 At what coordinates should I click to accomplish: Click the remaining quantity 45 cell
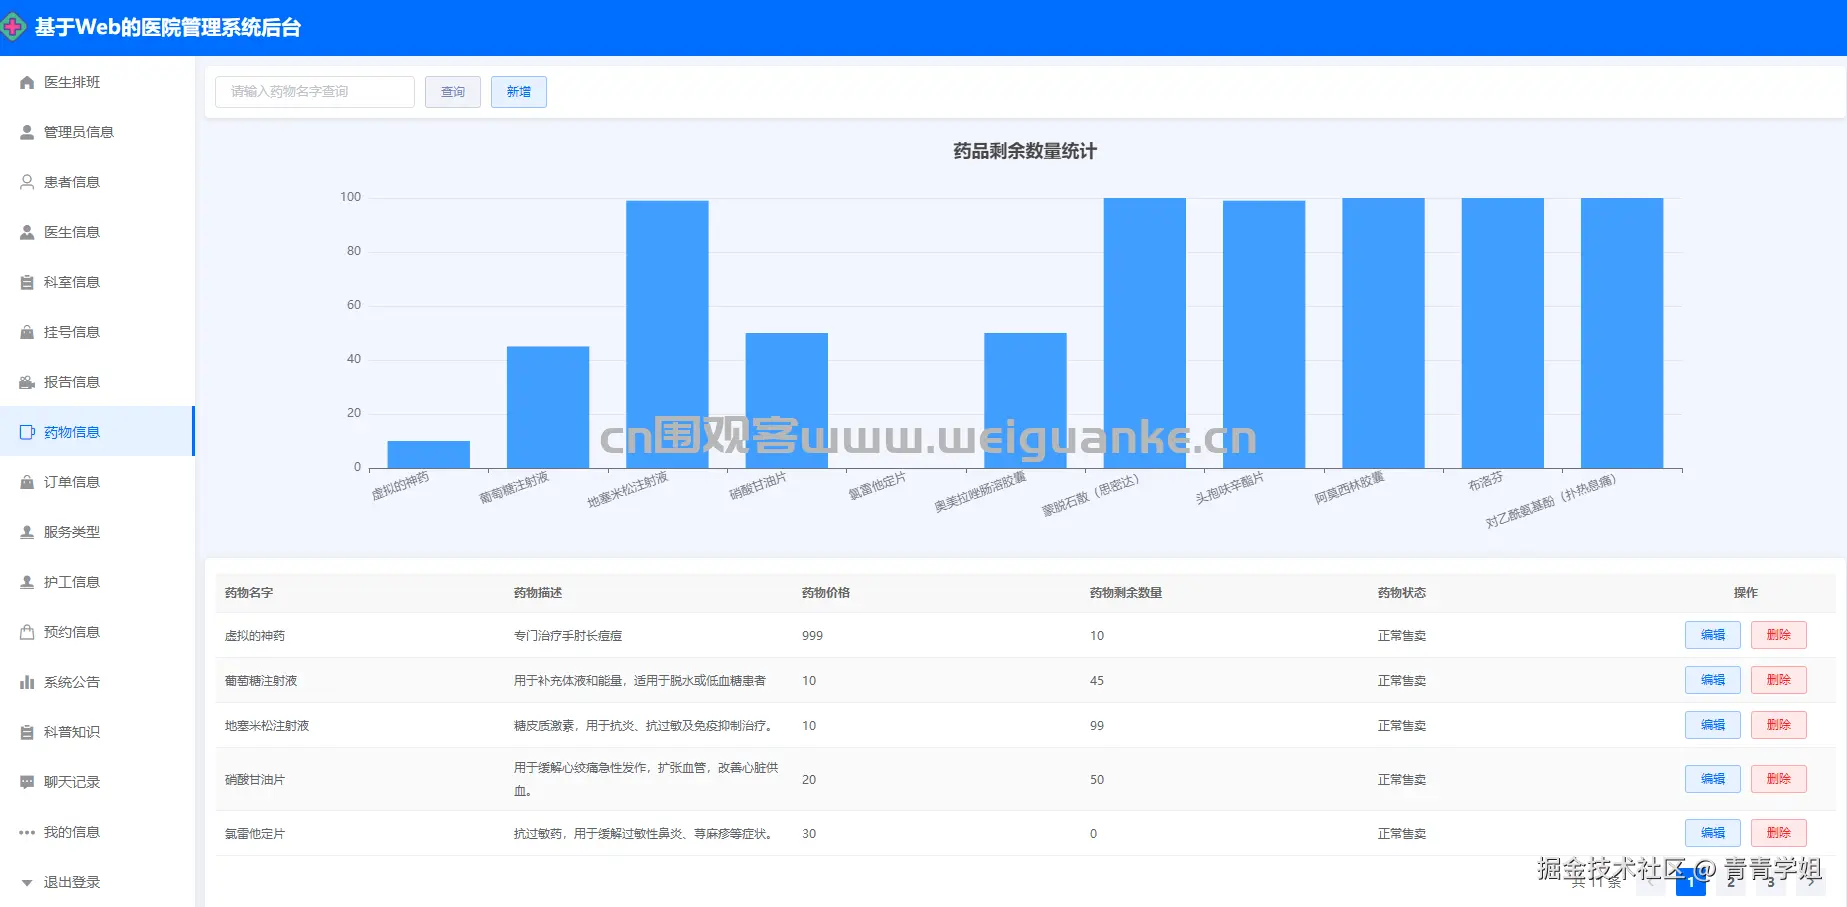[1097, 681]
